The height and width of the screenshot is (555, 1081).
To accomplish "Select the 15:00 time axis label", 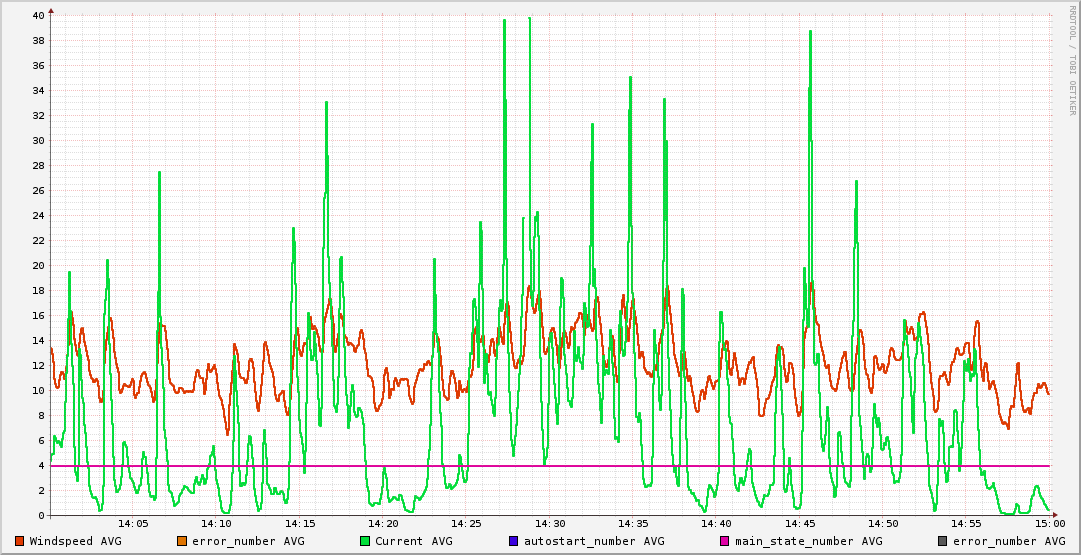I will click(1049, 523).
